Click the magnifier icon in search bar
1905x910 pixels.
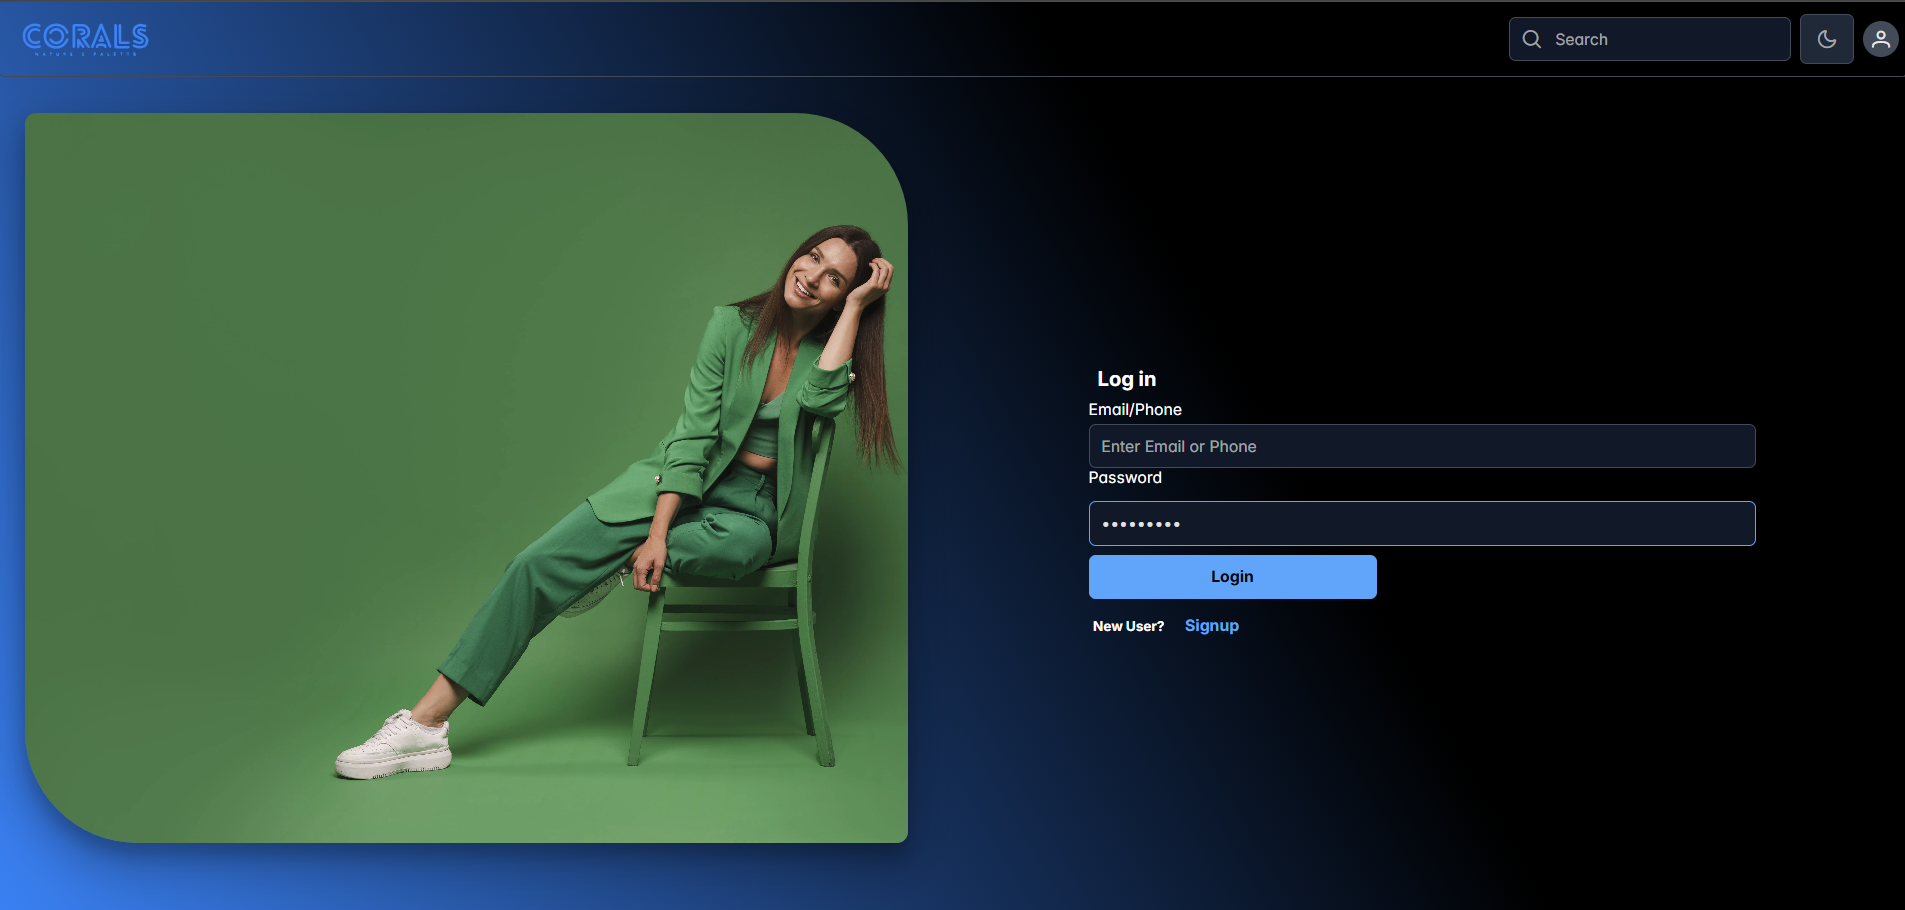tap(1531, 39)
